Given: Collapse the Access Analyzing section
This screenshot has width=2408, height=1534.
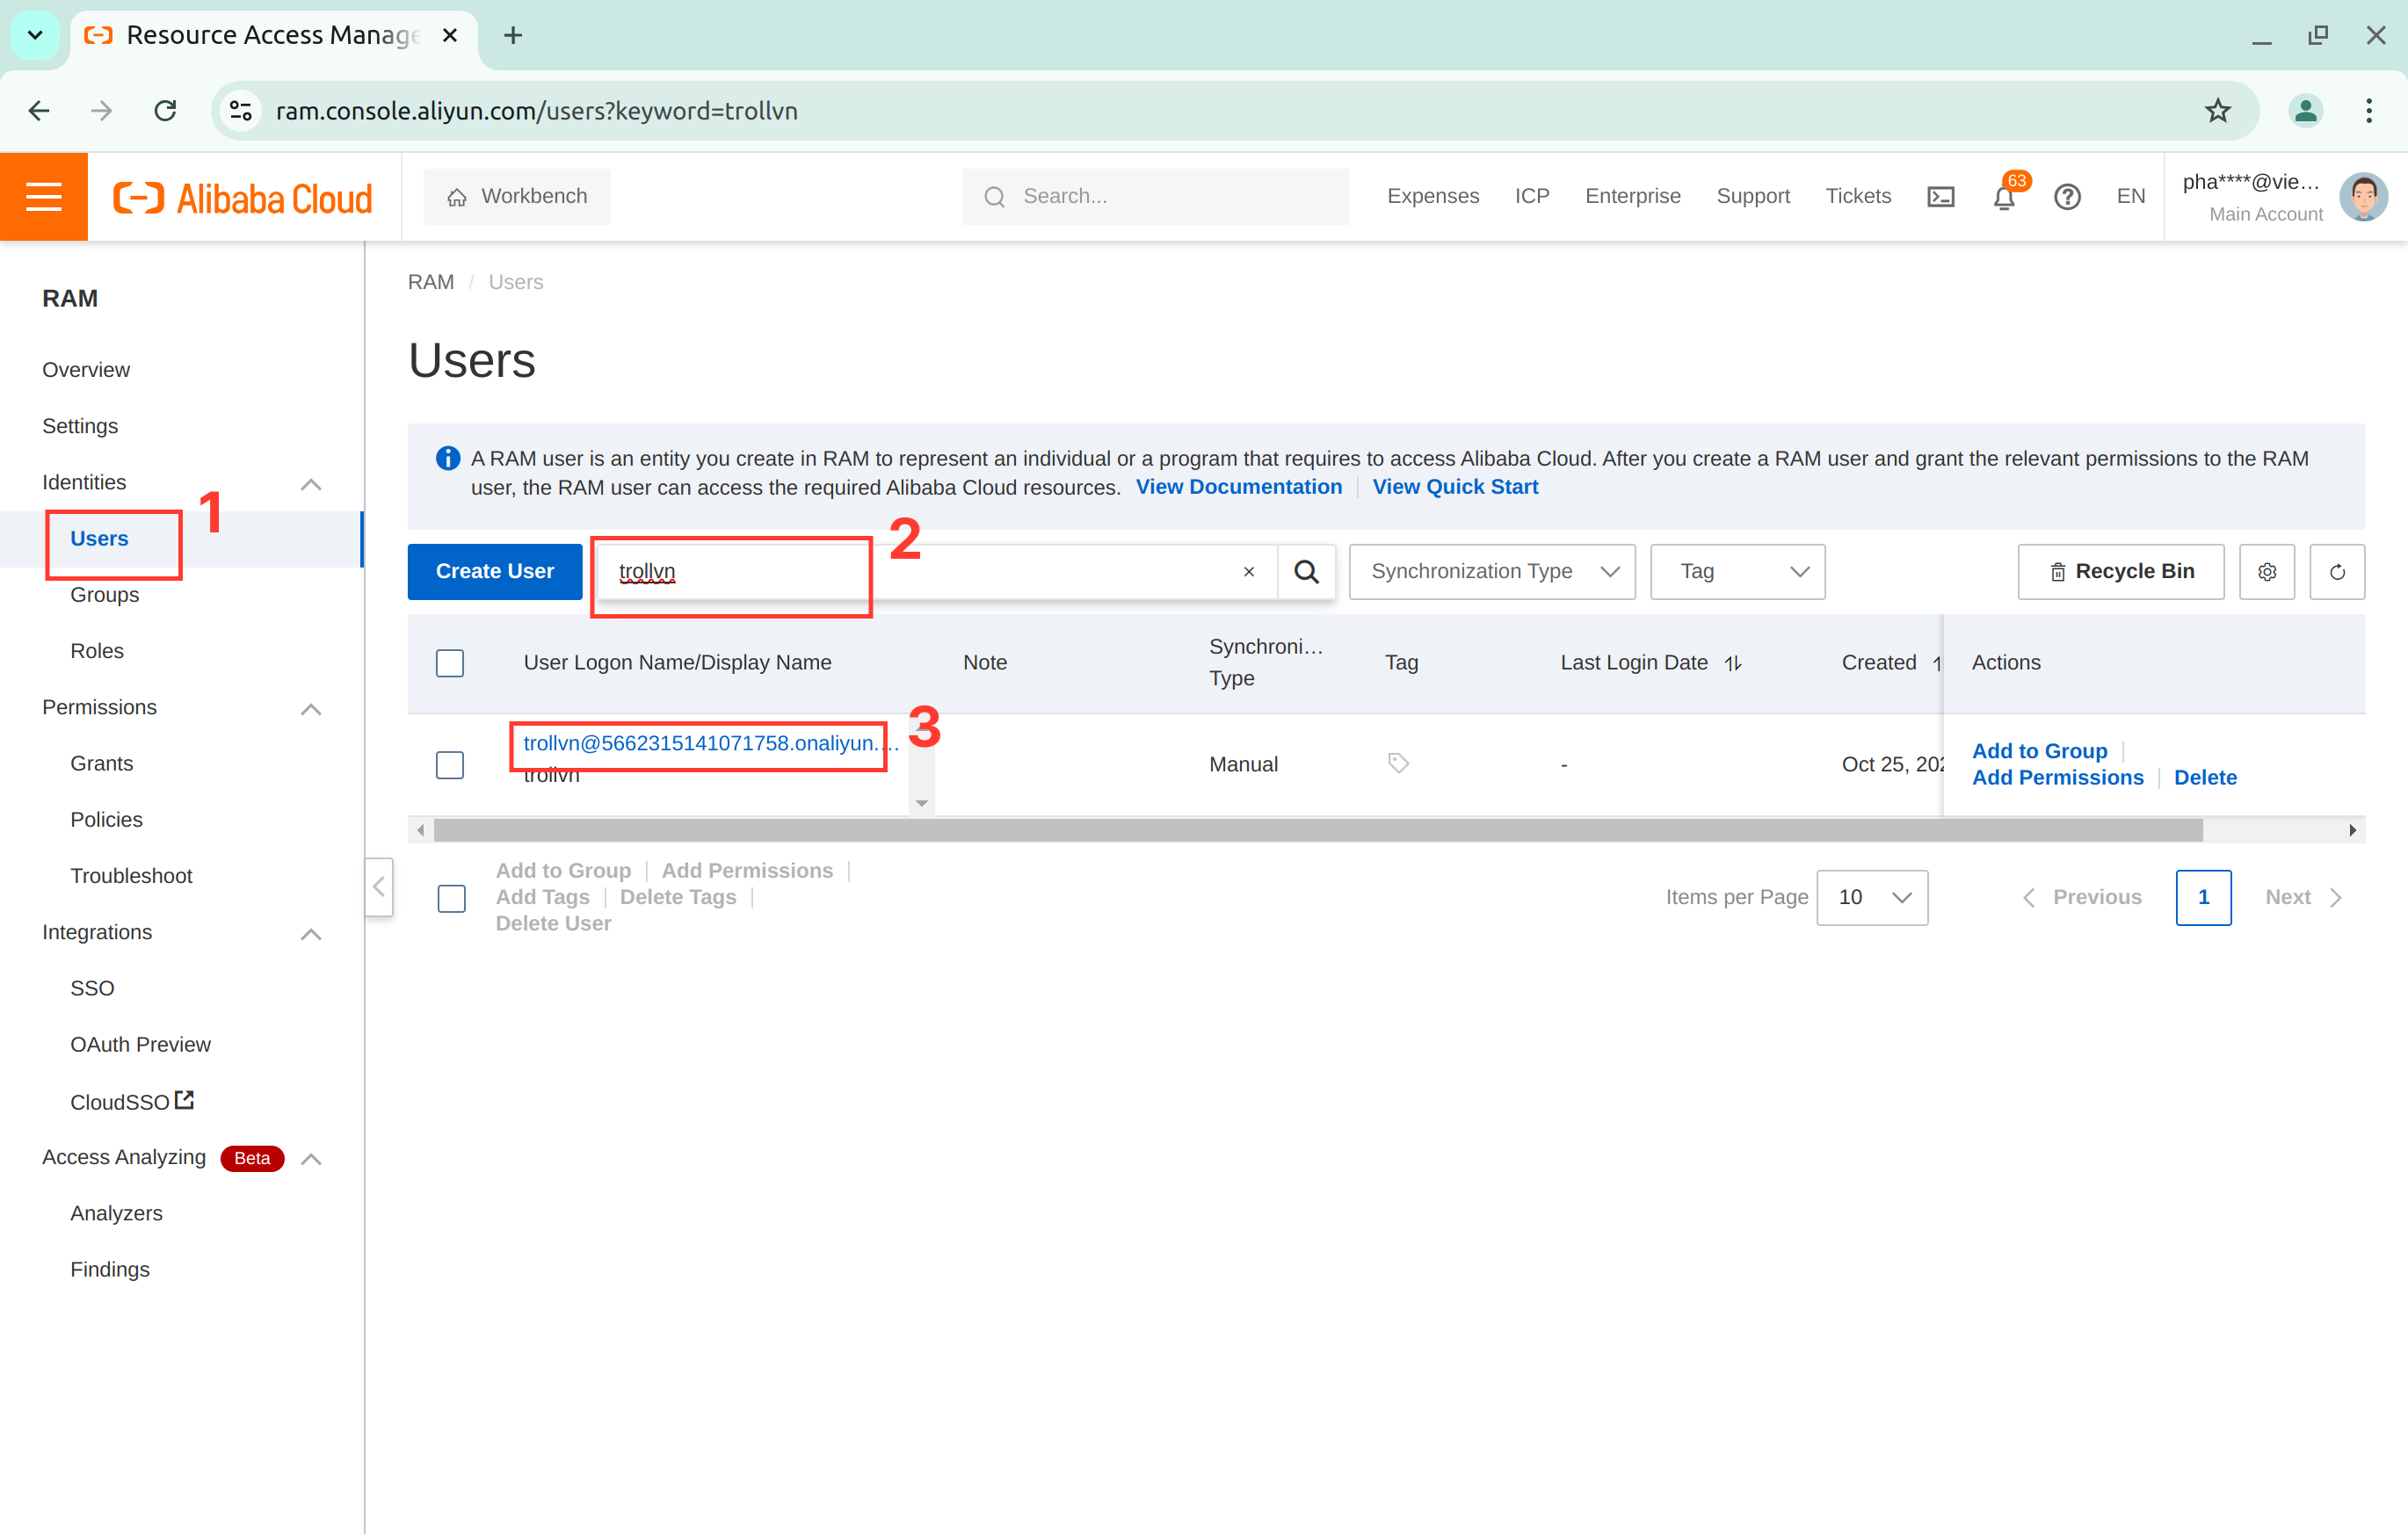Looking at the screenshot, I should click(311, 1159).
